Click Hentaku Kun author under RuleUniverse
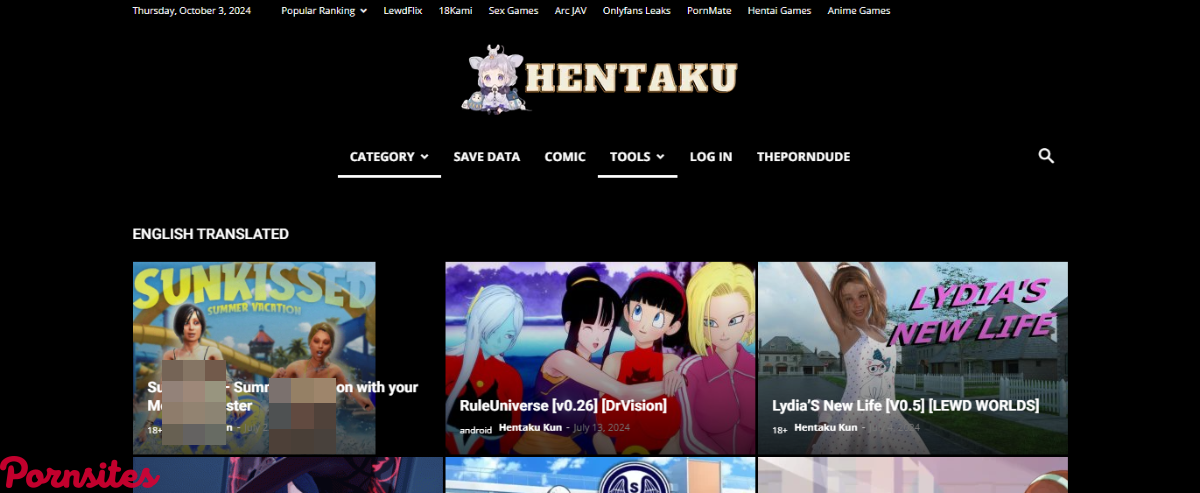 pos(530,427)
